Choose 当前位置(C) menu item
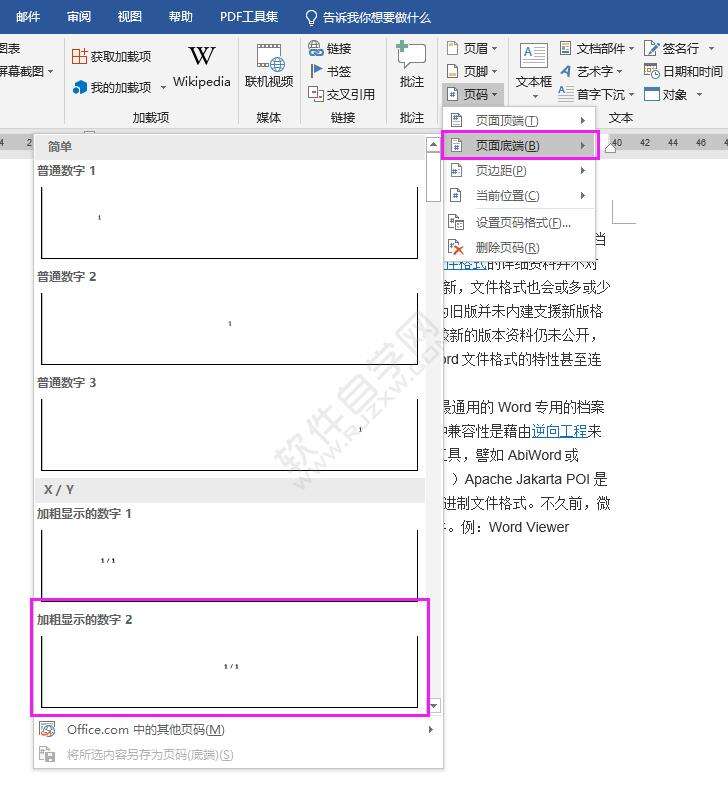This screenshot has width=728, height=801. pos(520,195)
